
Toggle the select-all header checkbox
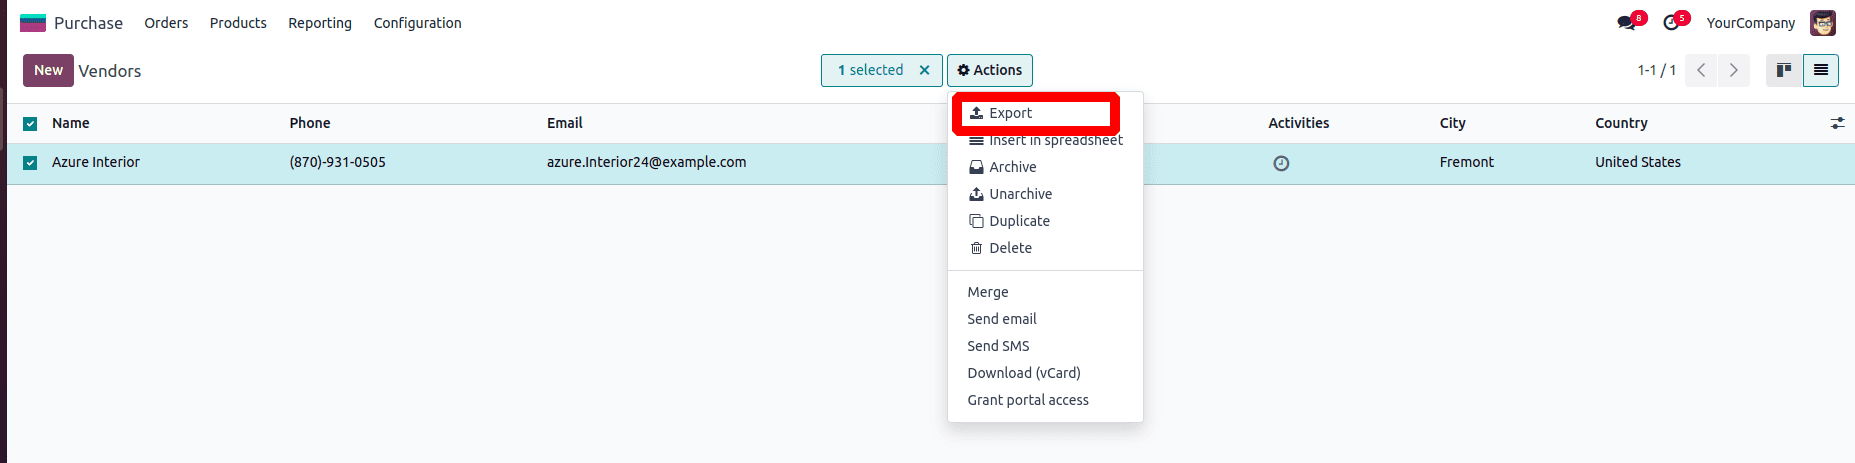(30, 124)
